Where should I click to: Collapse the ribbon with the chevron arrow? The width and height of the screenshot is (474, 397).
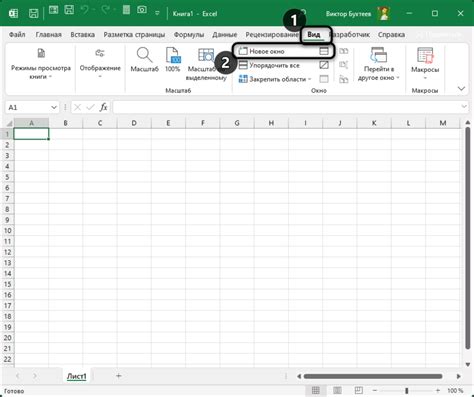click(x=461, y=89)
